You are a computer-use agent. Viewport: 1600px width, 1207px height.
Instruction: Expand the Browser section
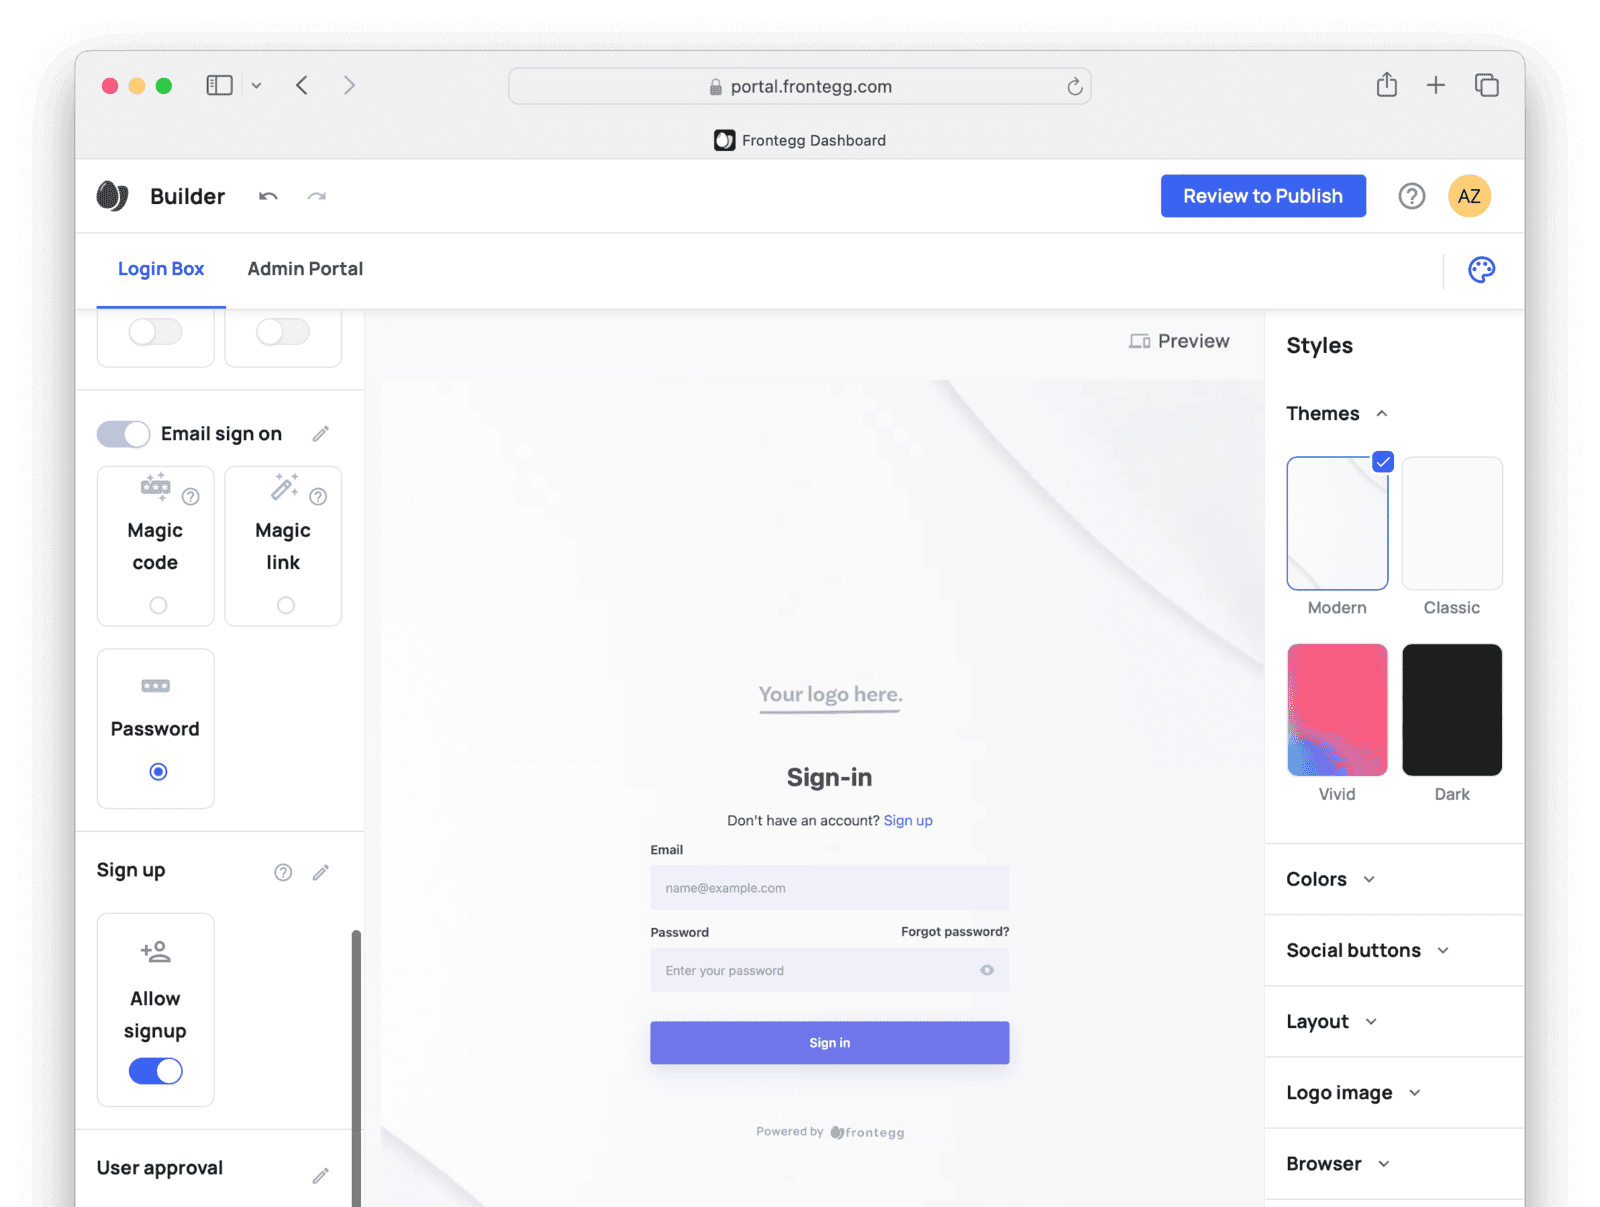[x=1384, y=1163]
